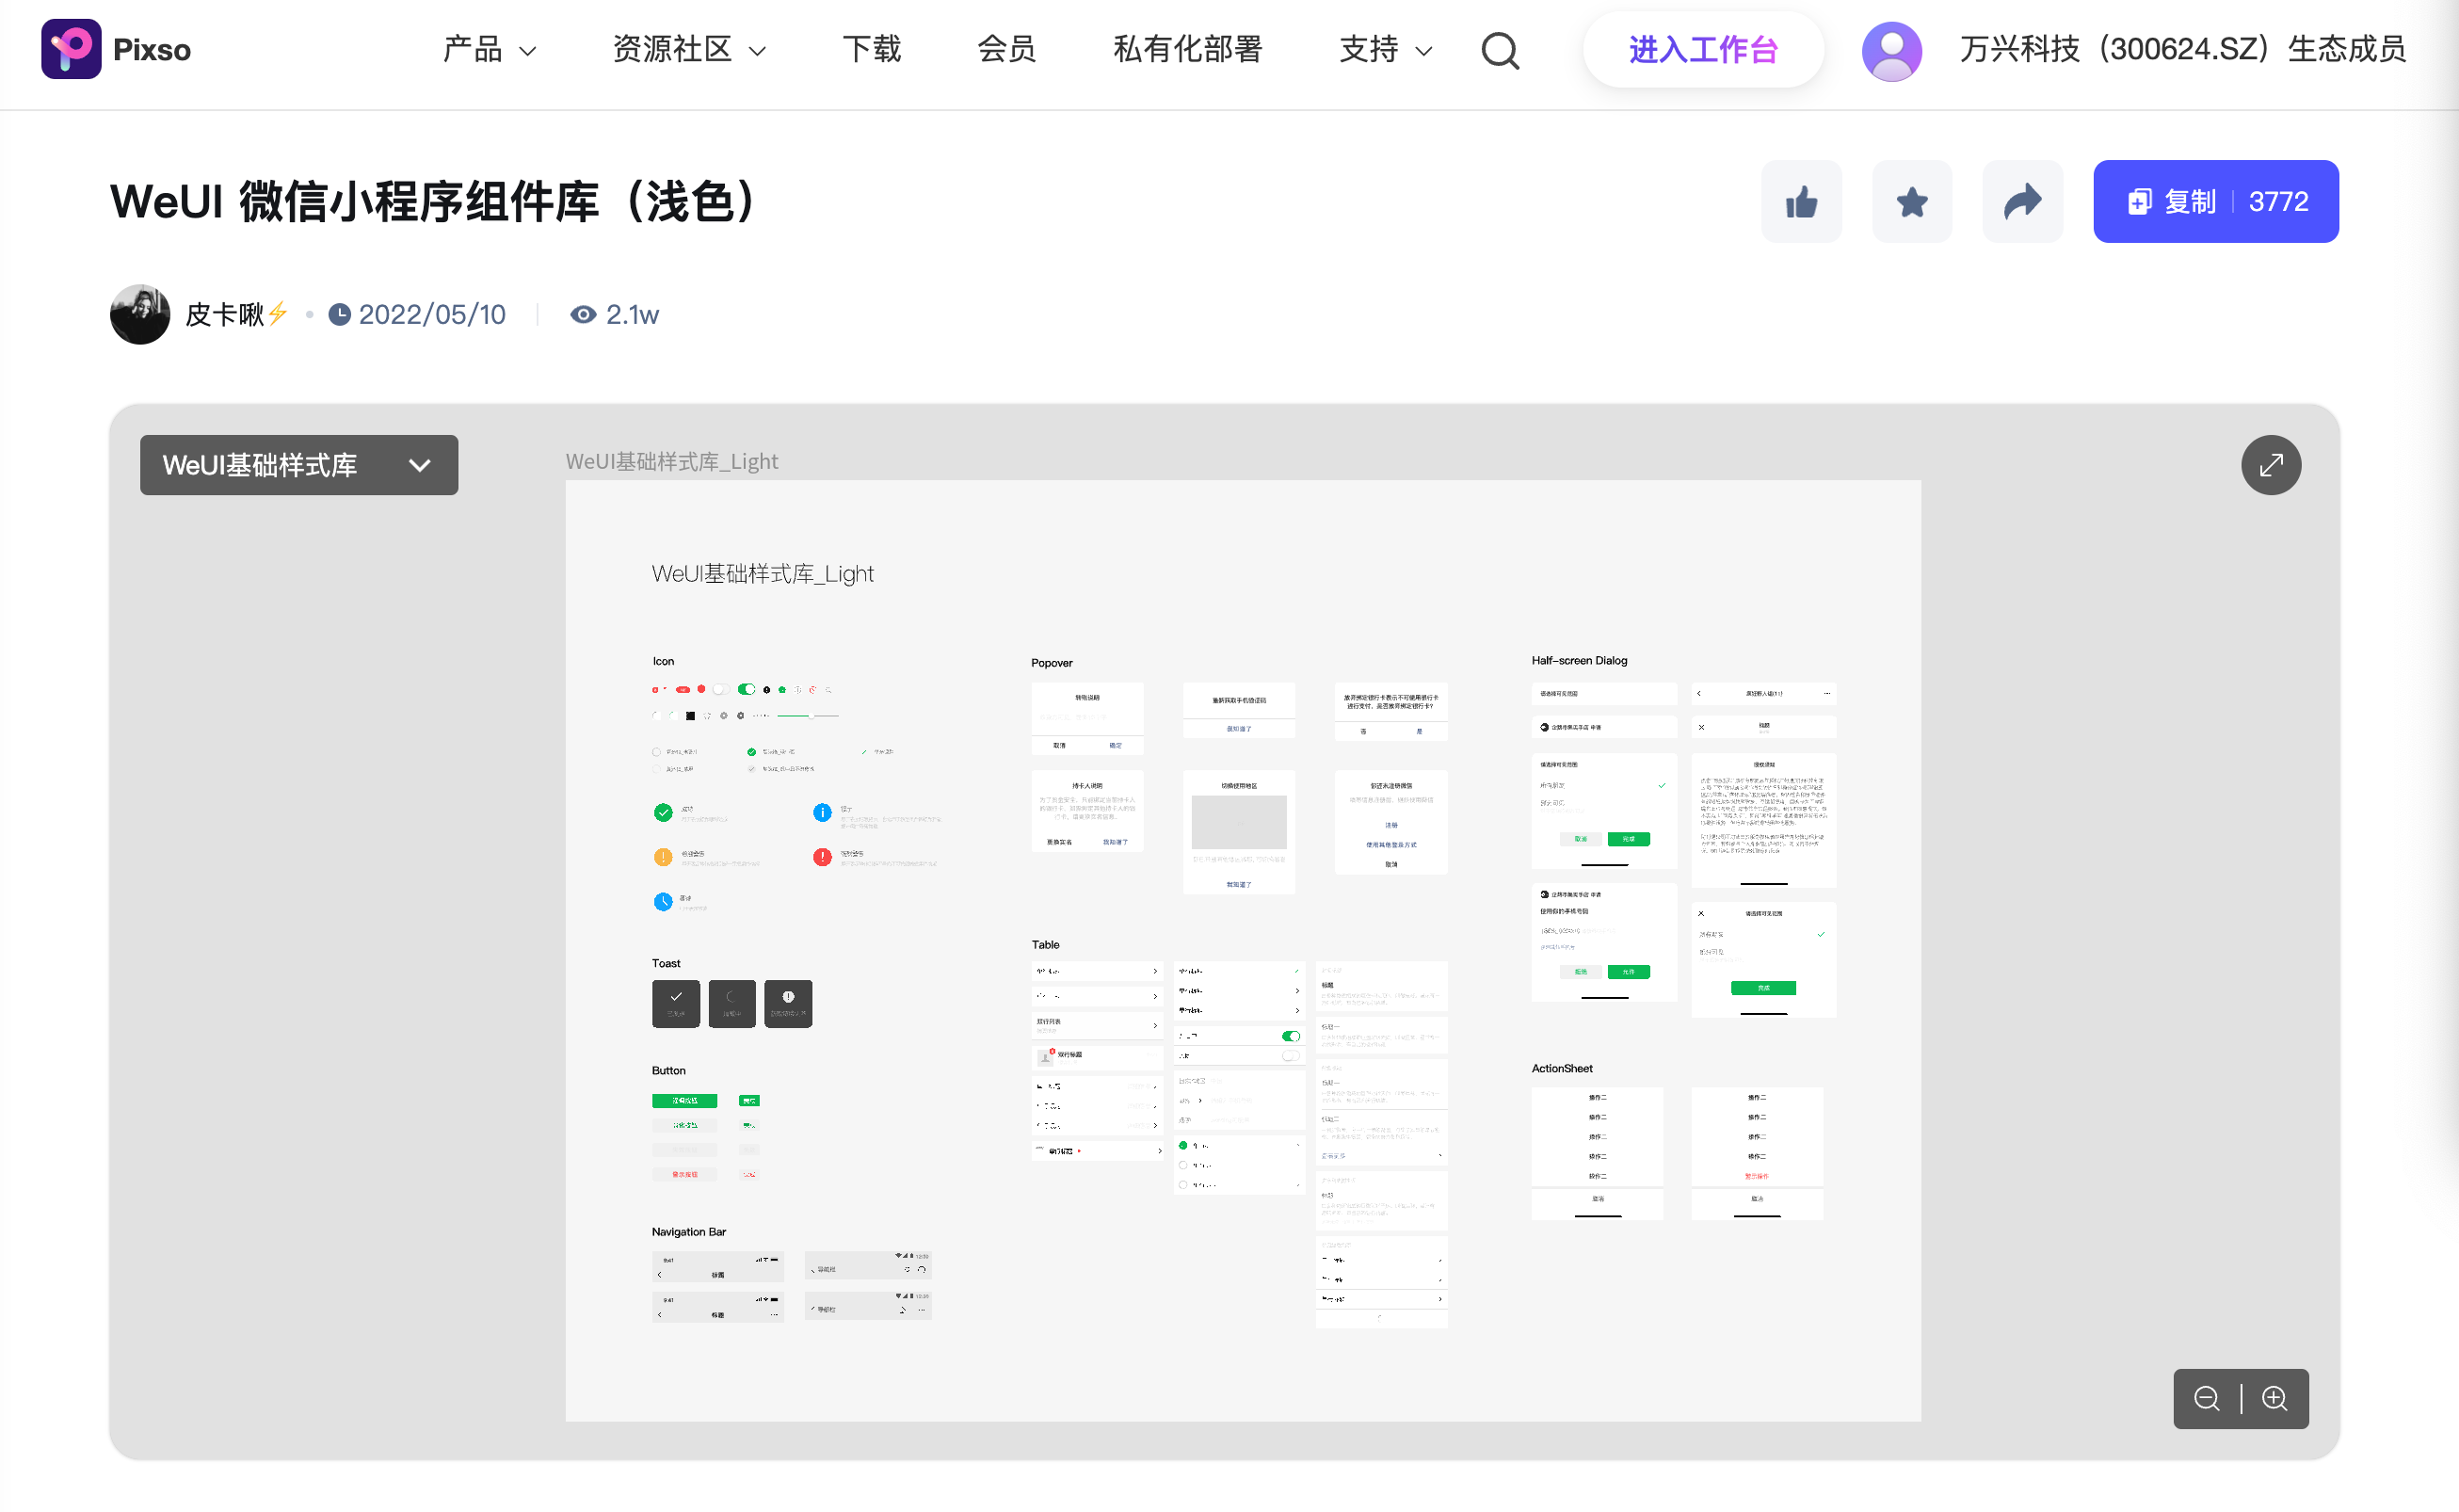2459x1512 pixels.
Task: Click the eye views icon next to 2.1w
Action: coord(583,315)
